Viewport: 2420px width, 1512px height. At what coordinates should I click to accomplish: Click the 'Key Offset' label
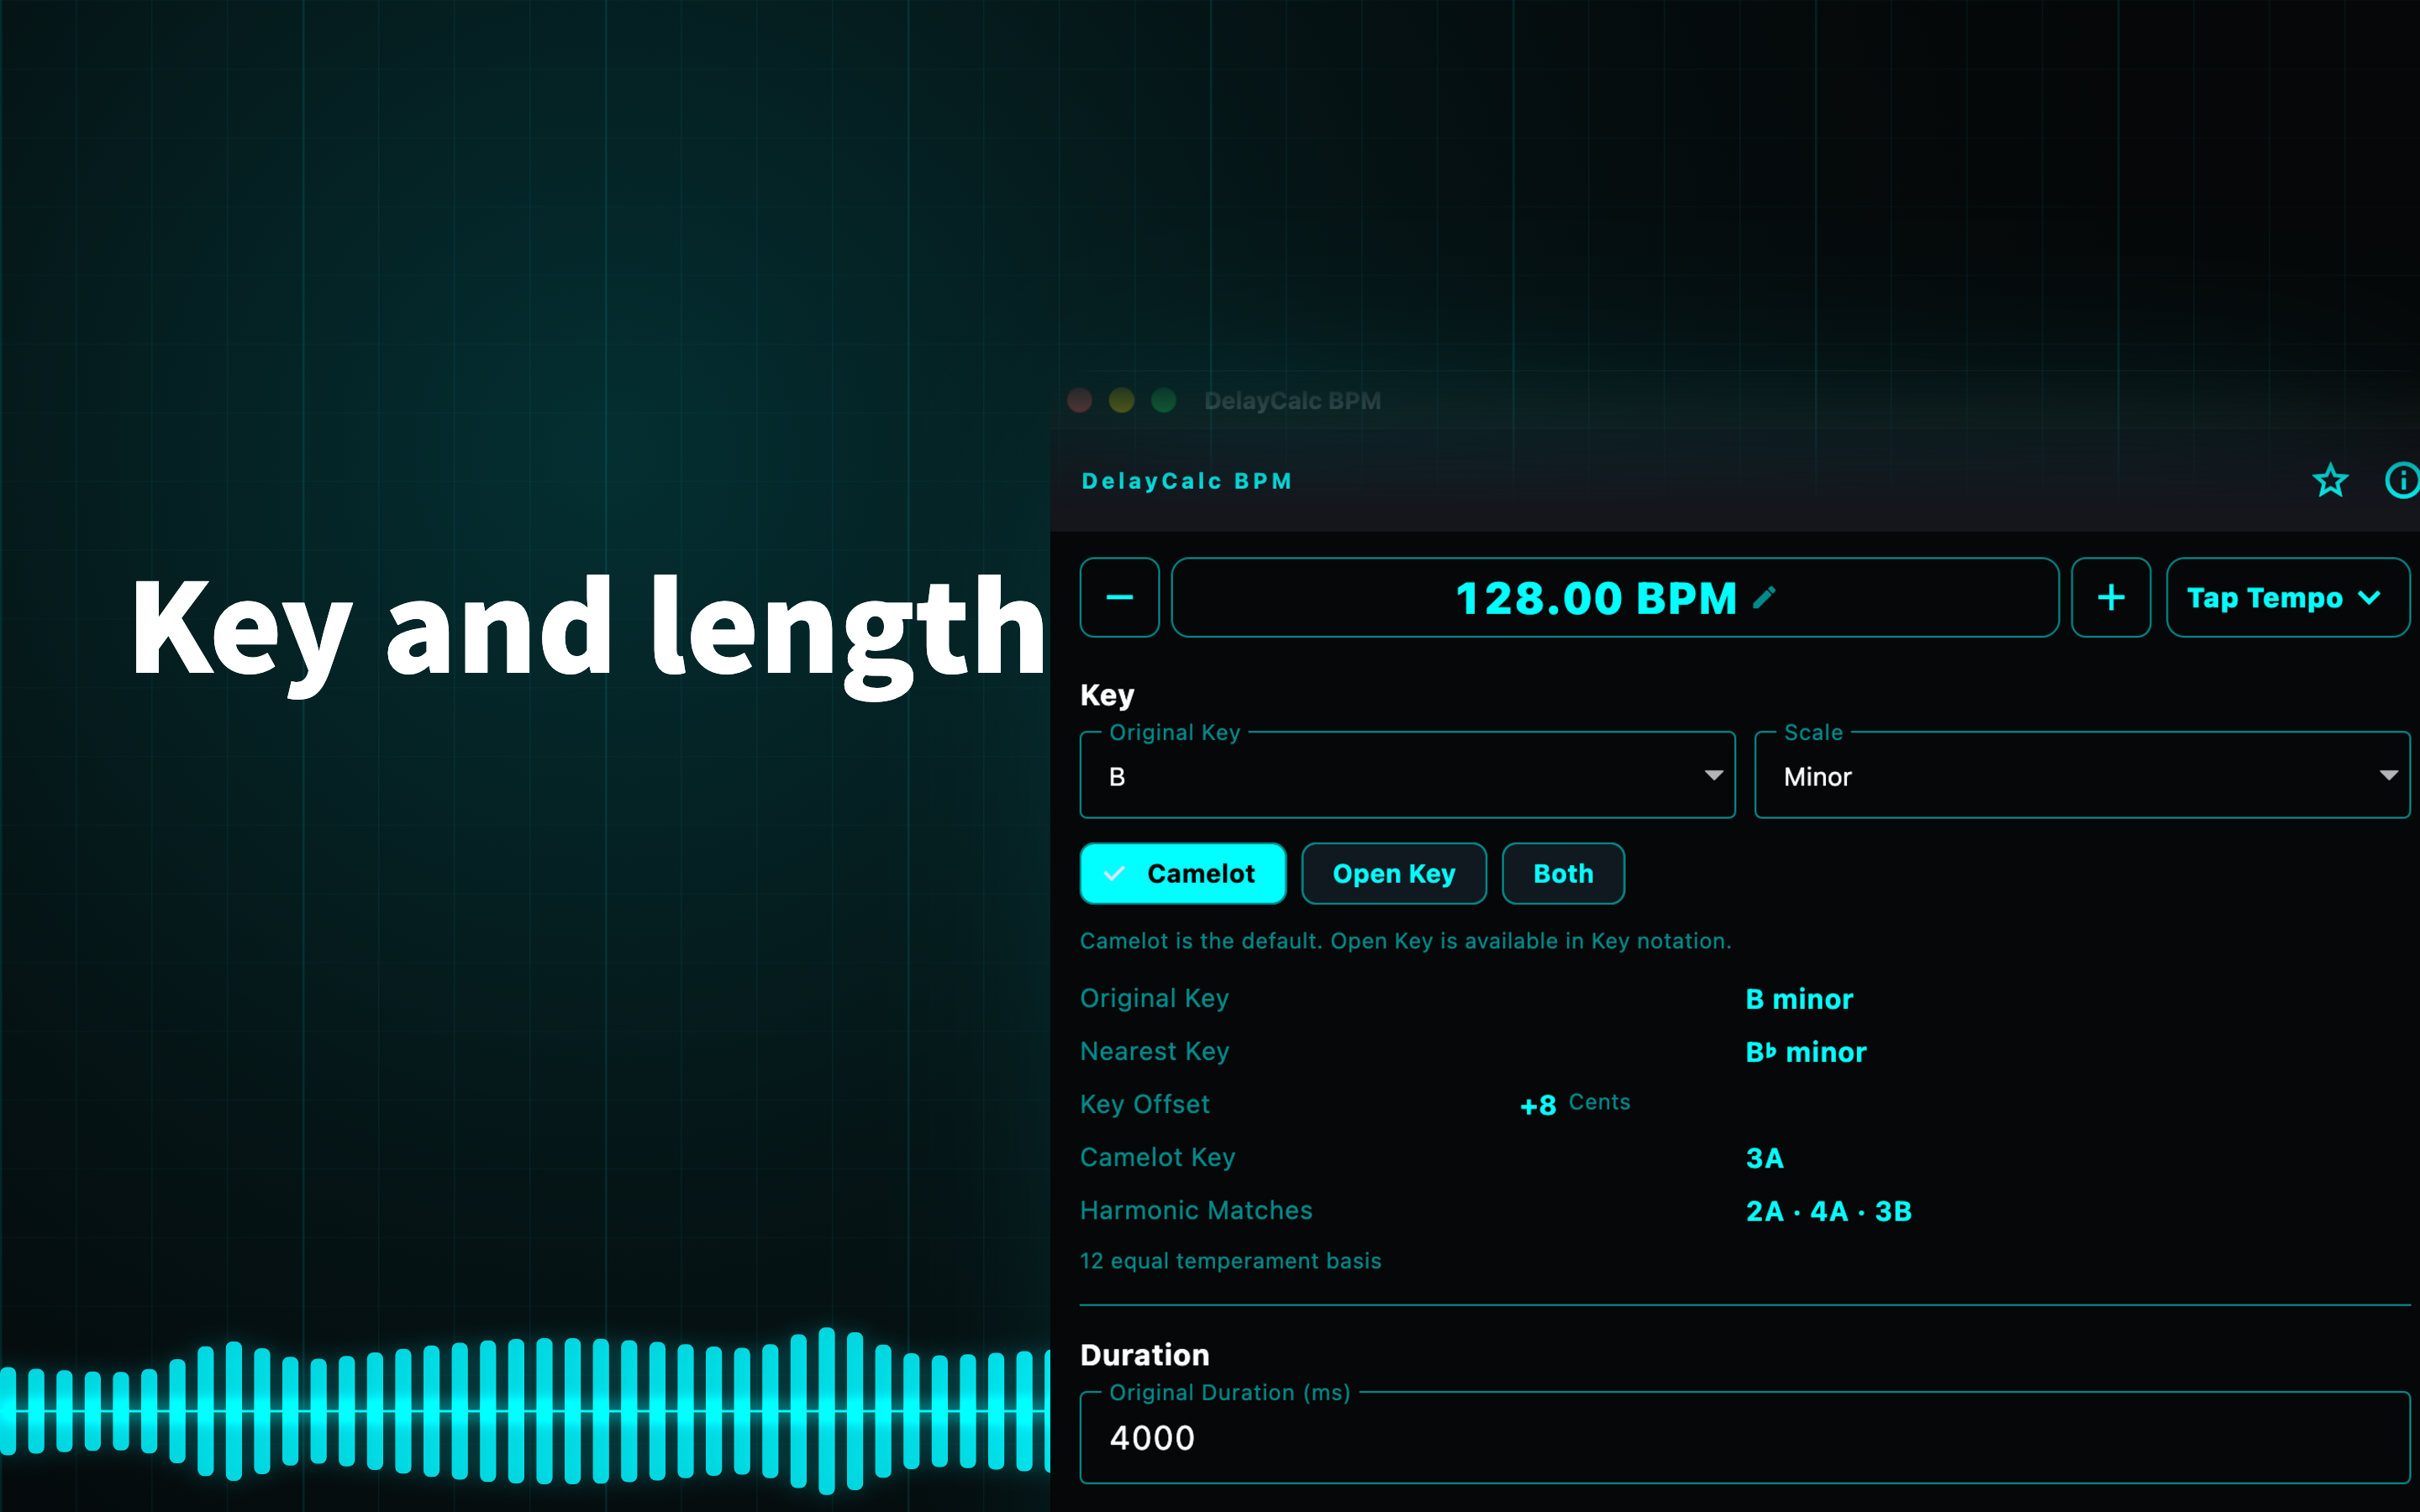click(1145, 1104)
